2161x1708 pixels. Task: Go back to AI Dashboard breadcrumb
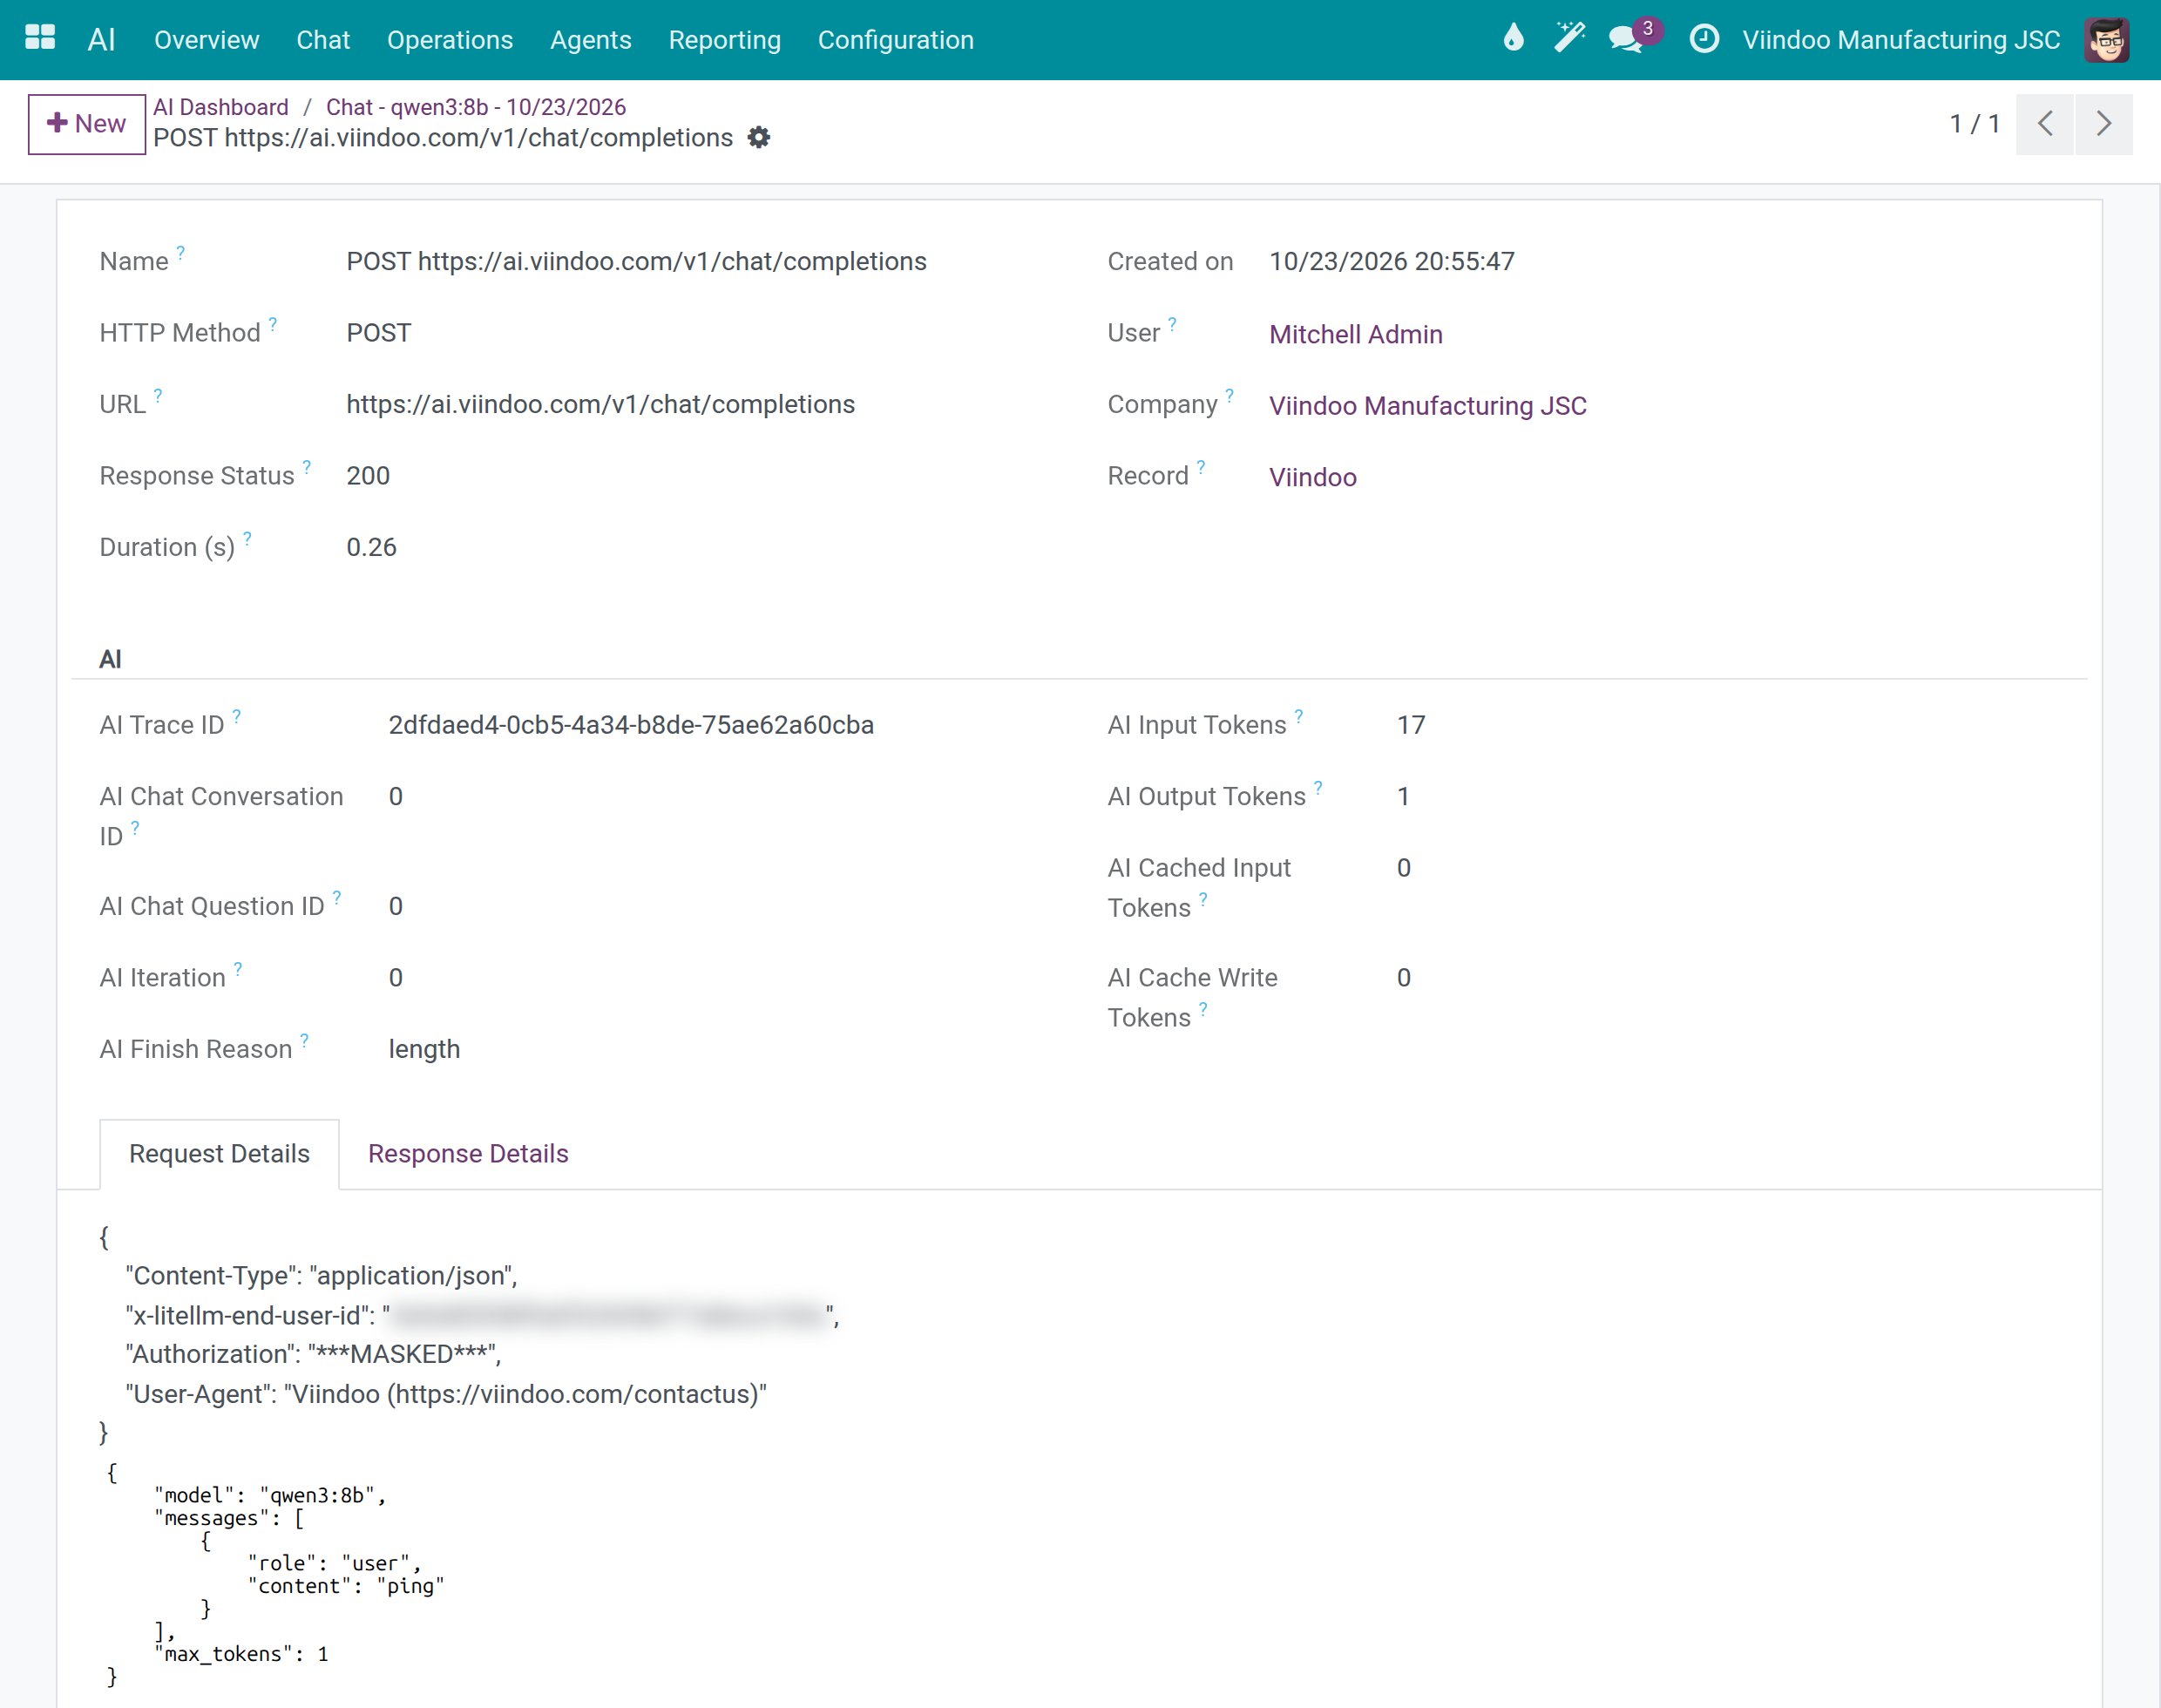coord(220,107)
